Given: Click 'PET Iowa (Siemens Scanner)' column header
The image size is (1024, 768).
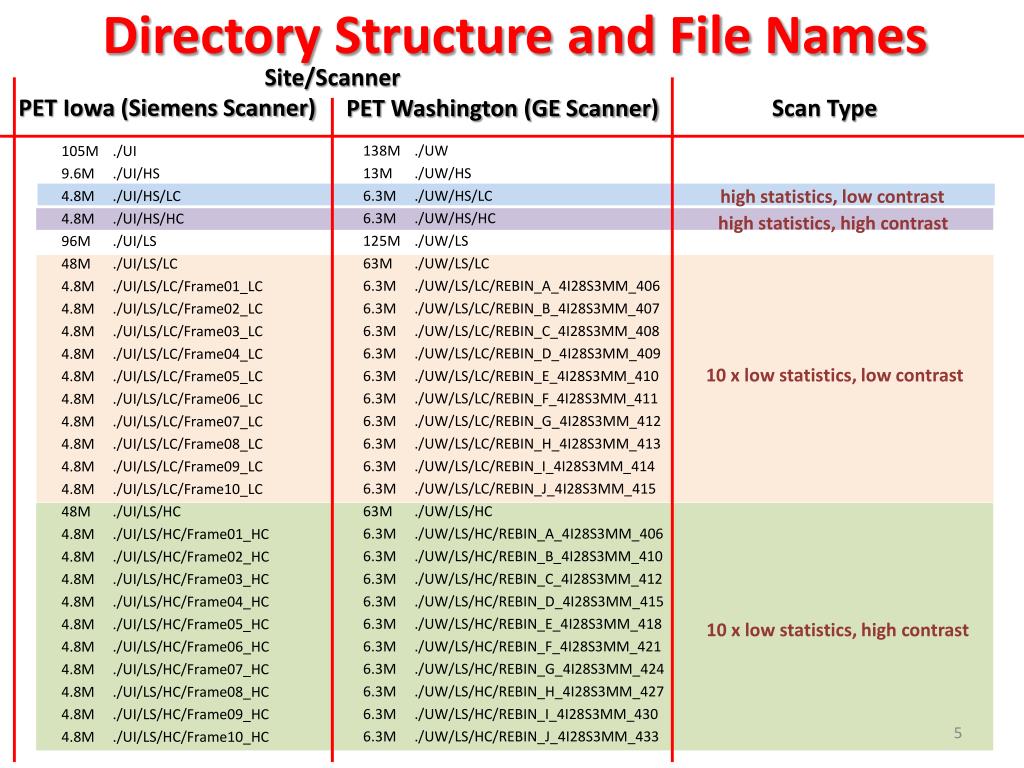Looking at the screenshot, I should (x=167, y=108).
